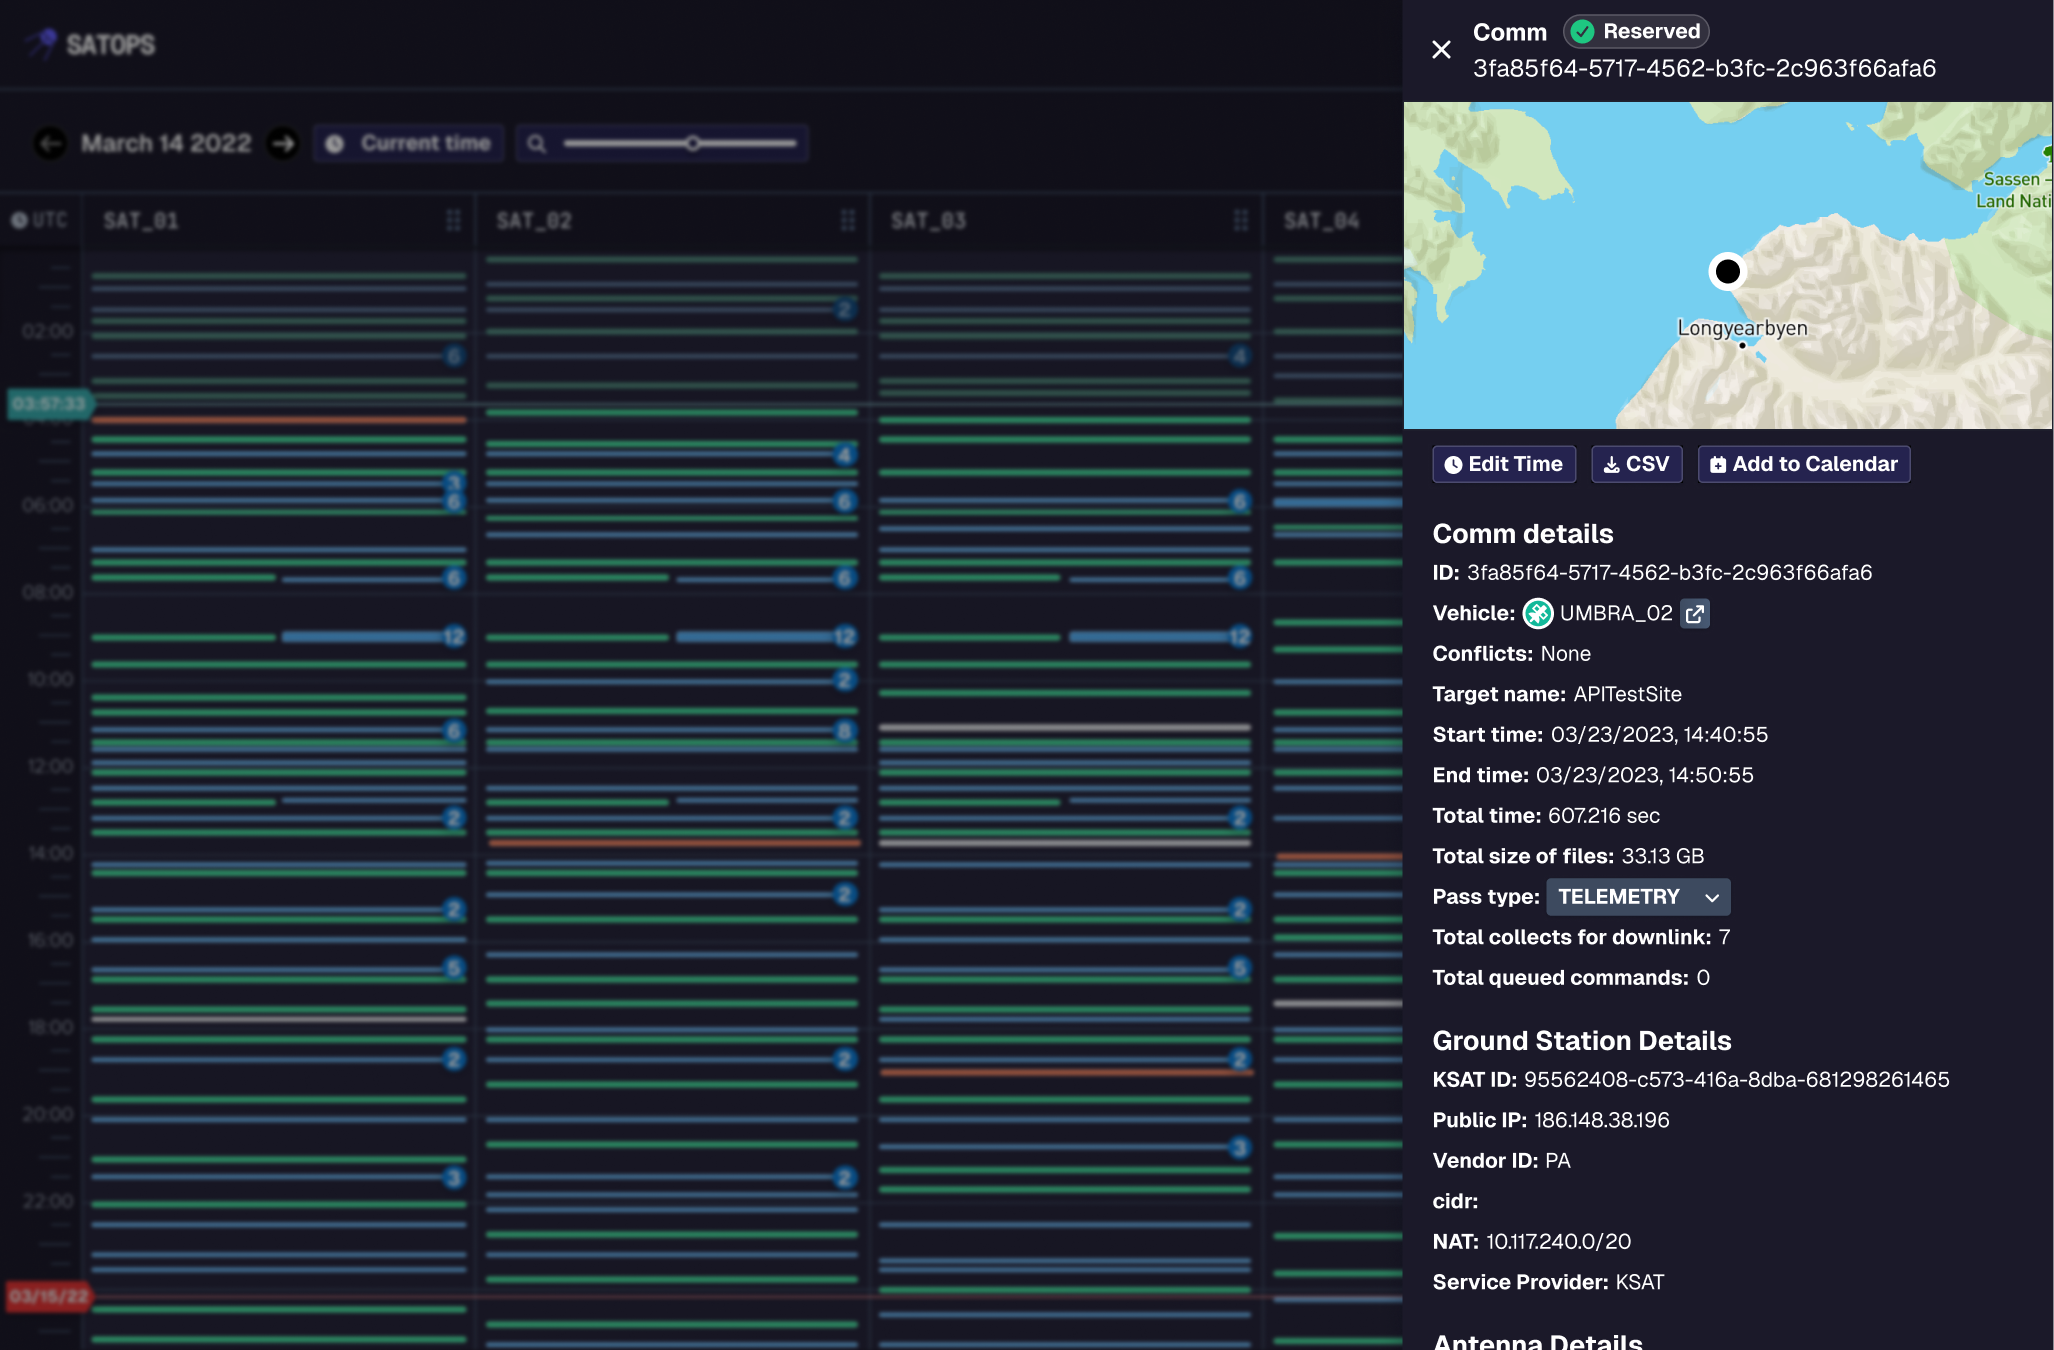The image size is (2054, 1350).
Task: Go to previous day arrow
Action: point(50,144)
